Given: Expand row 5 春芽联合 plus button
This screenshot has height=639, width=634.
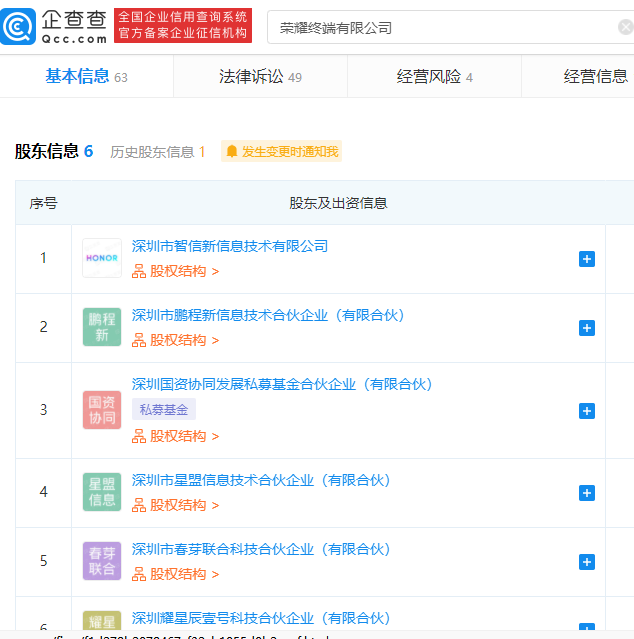Looking at the screenshot, I should coord(587,562).
